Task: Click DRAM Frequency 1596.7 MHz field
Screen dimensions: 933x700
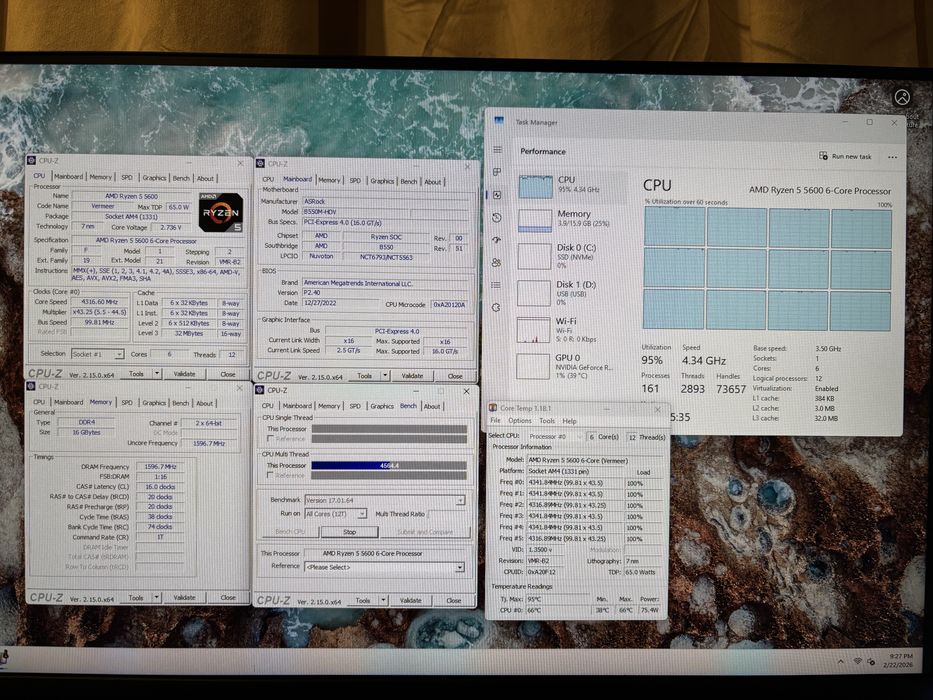Action: click(x=160, y=467)
